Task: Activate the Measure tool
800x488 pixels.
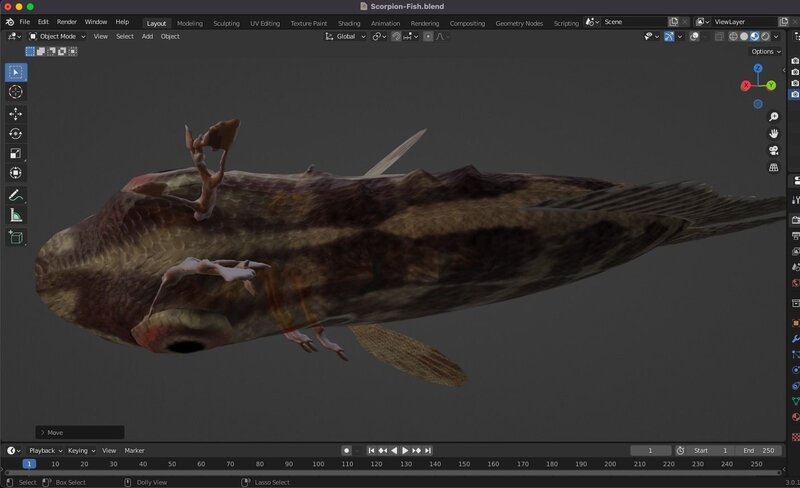Action: [x=16, y=215]
